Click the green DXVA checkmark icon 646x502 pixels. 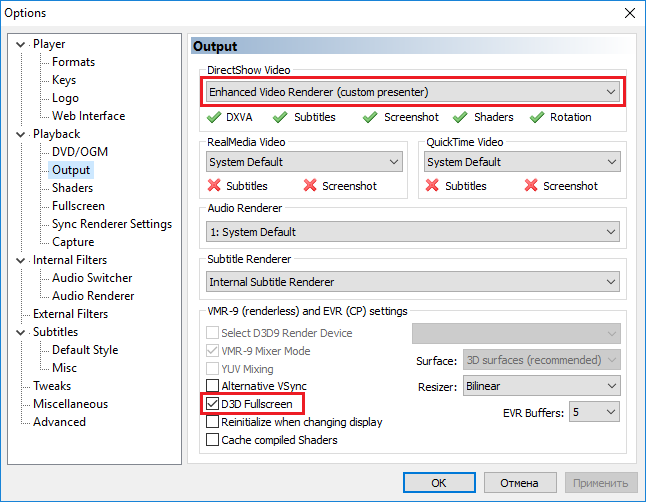pyautogui.click(x=213, y=117)
